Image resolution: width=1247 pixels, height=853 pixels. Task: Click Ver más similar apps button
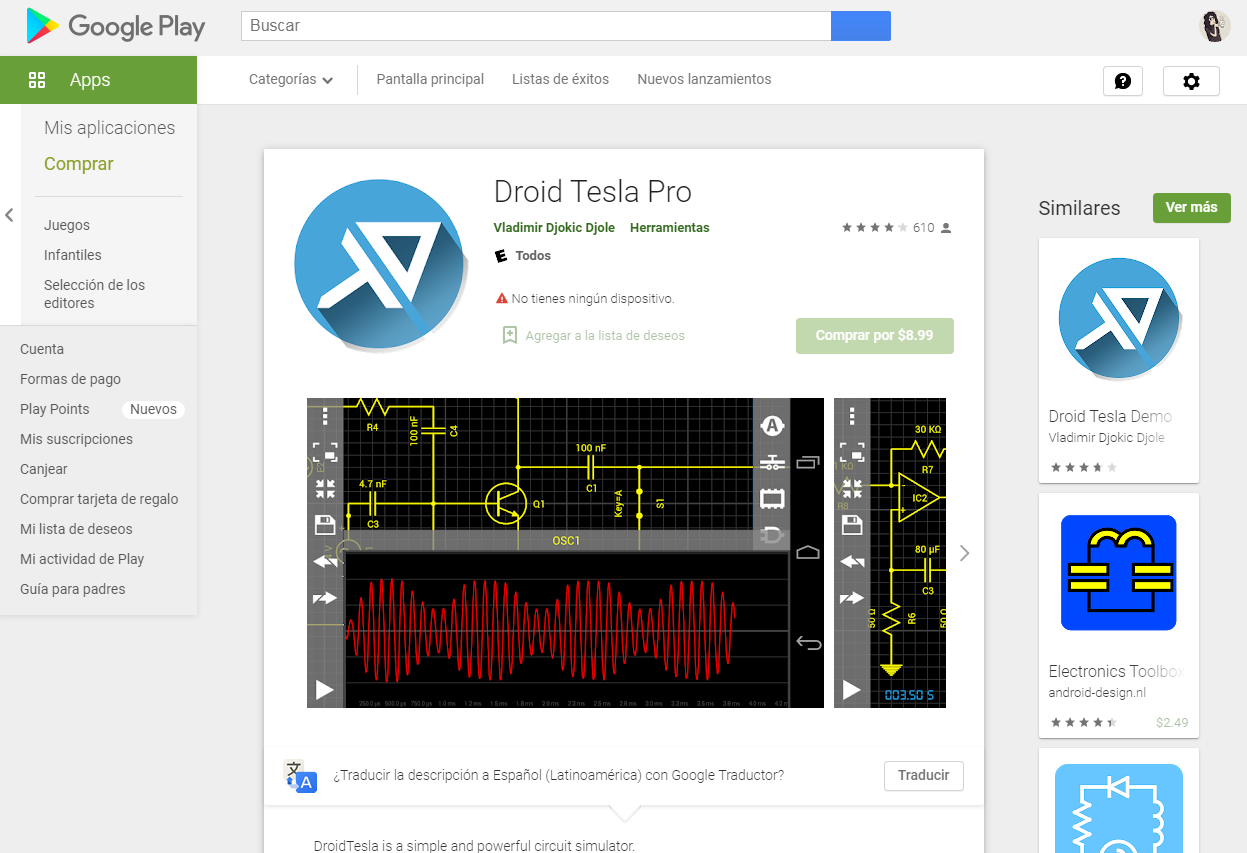click(x=1192, y=207)
